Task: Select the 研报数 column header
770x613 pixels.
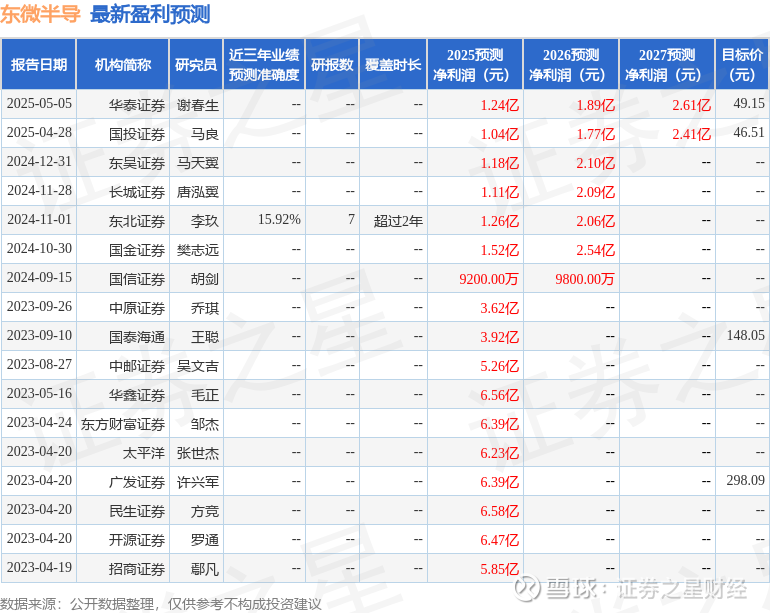Action: 332,64
